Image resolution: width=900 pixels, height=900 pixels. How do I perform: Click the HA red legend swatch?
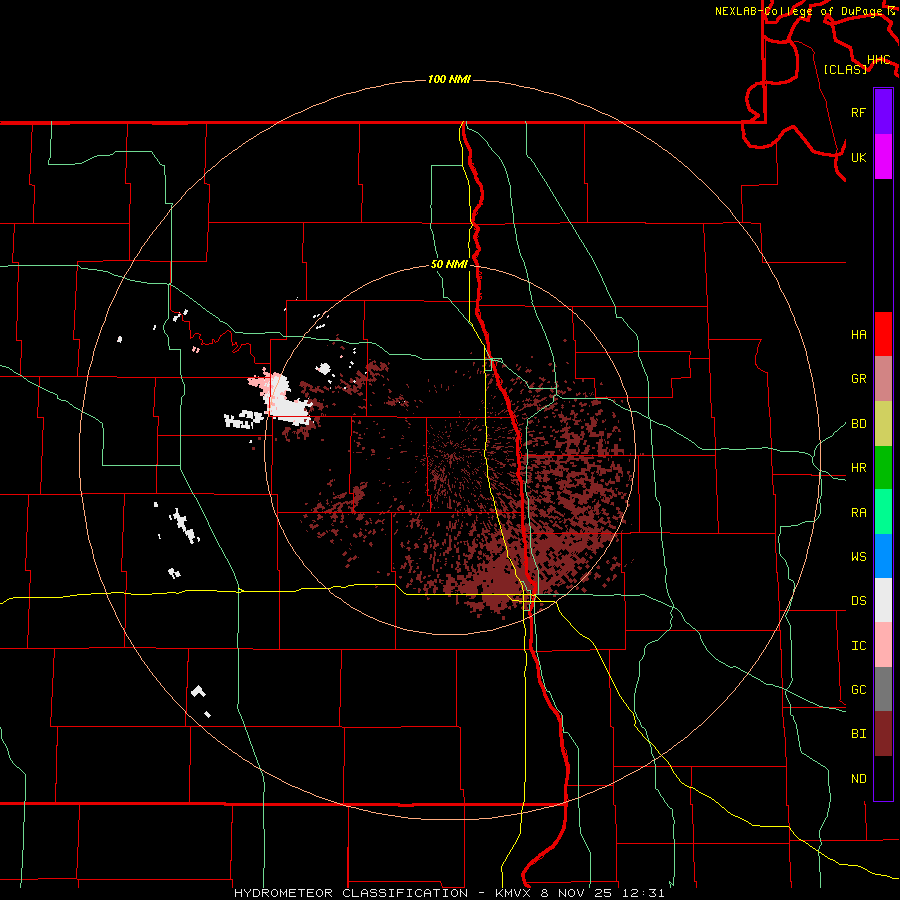[883, 334]
